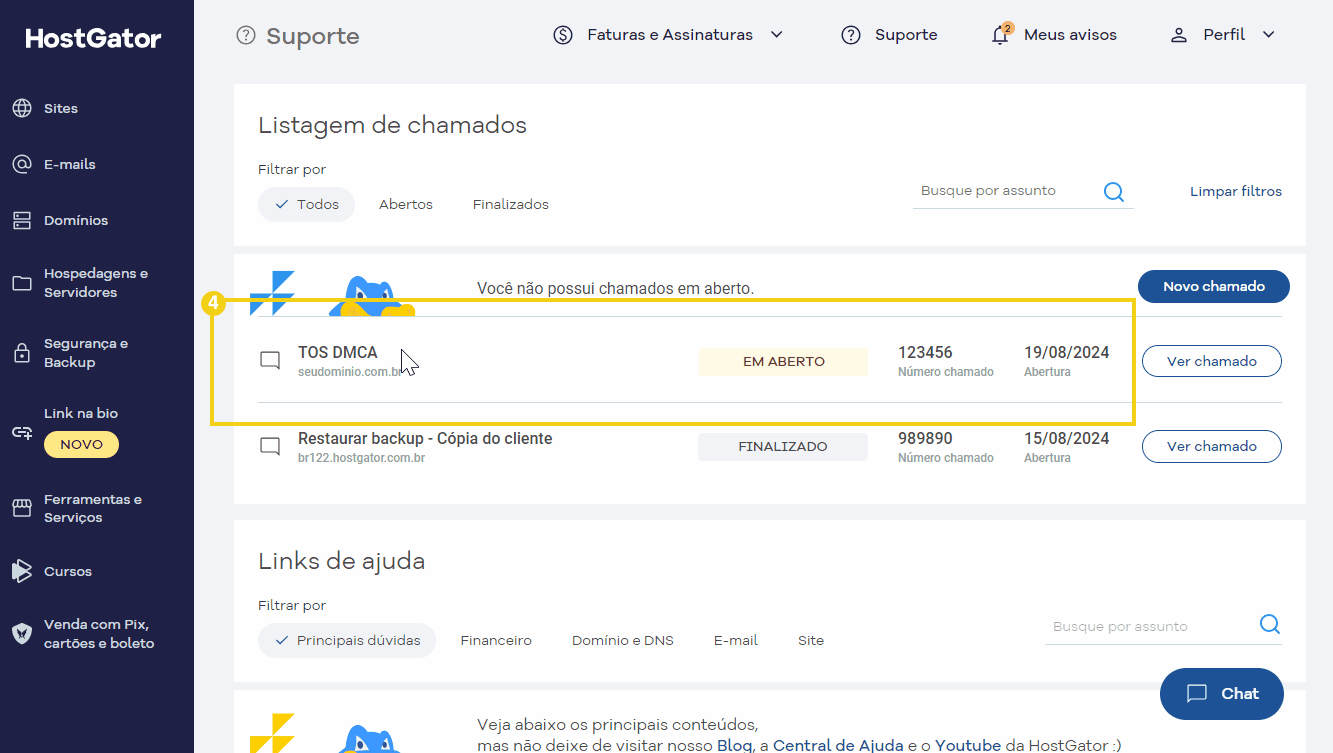Click the date 19/08/2024

[1067, 352]
